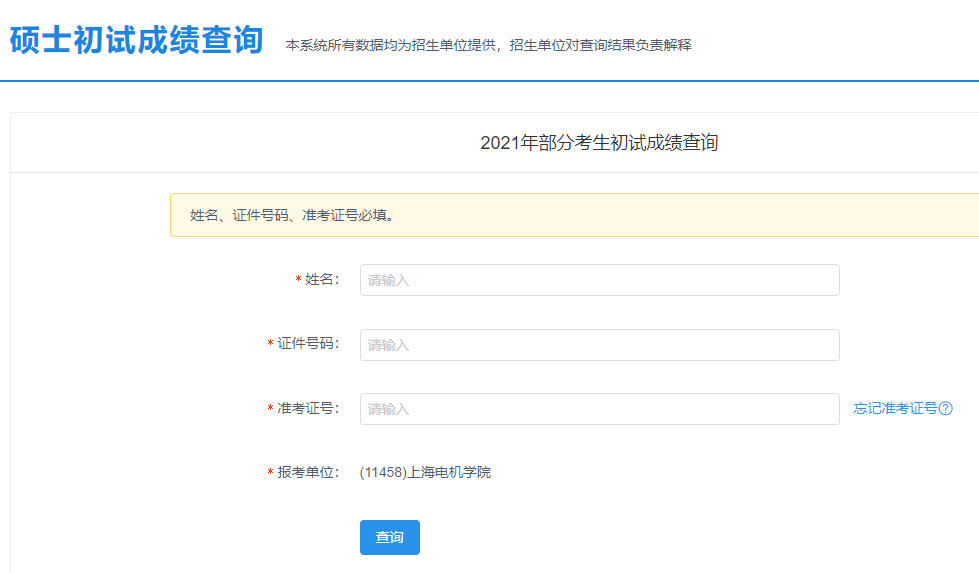Click the 姓名 input field
Screen dimensions: 979x573
[599, 280]
